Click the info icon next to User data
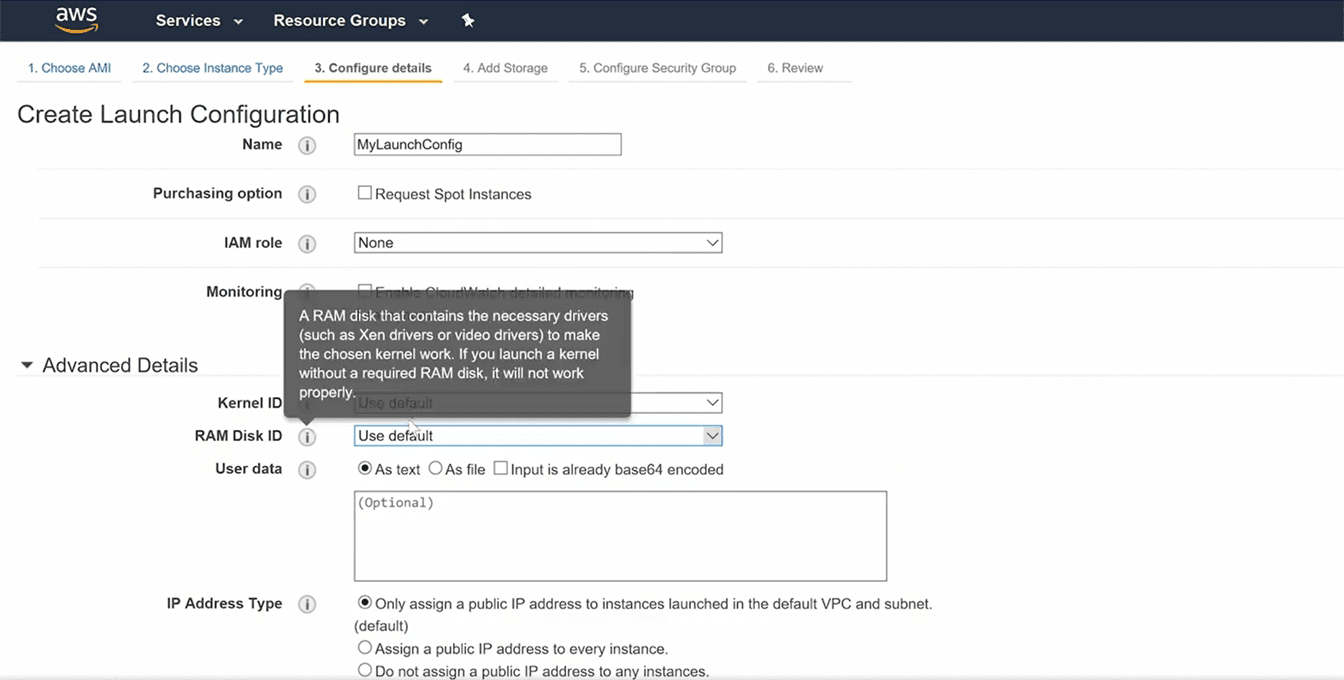1344x680 pixels. point(307,470)
